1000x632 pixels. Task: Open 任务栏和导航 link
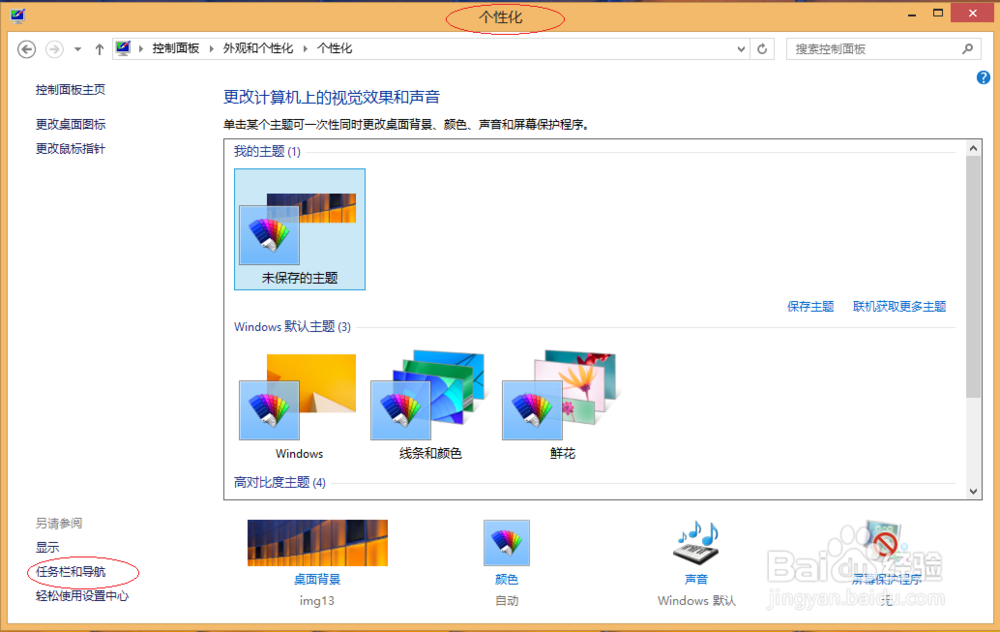pyautogui.click(x=71, y=571)
